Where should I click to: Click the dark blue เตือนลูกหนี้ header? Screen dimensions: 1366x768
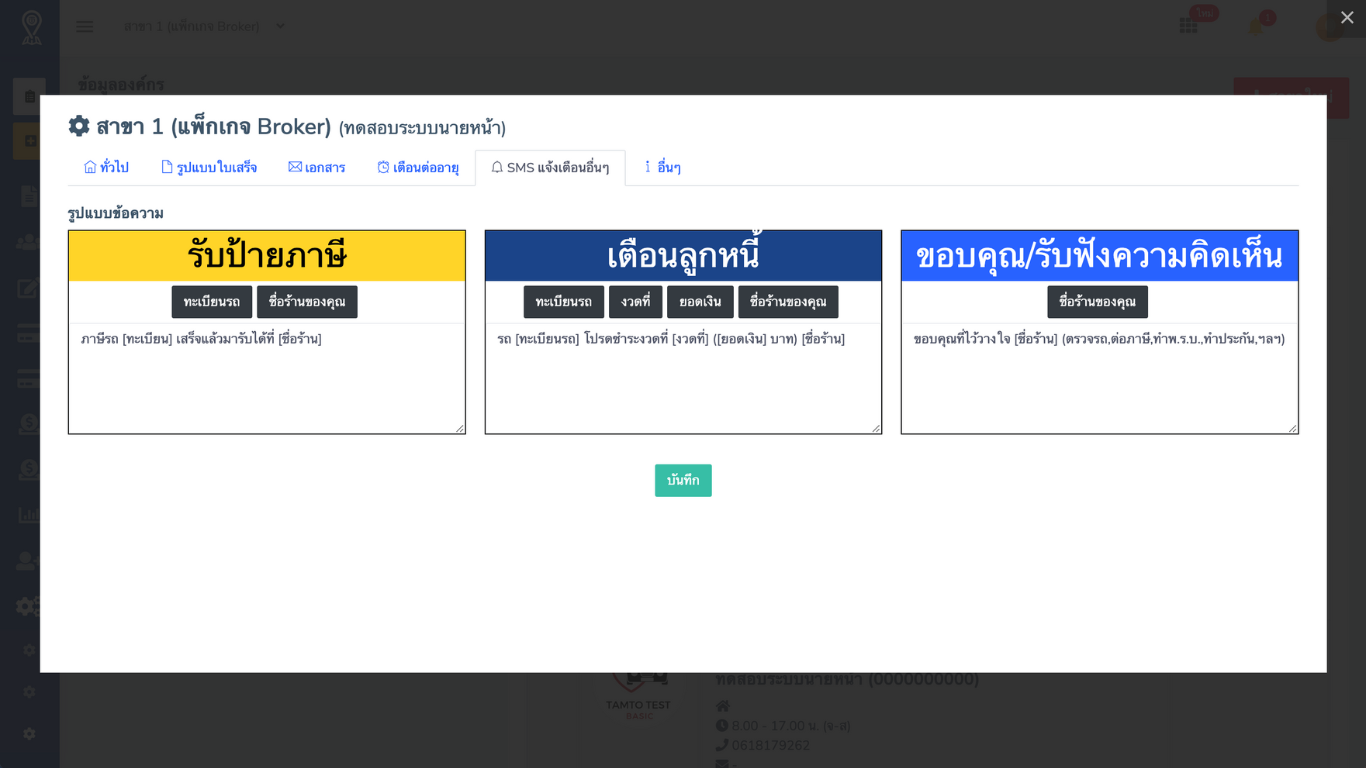683,256
